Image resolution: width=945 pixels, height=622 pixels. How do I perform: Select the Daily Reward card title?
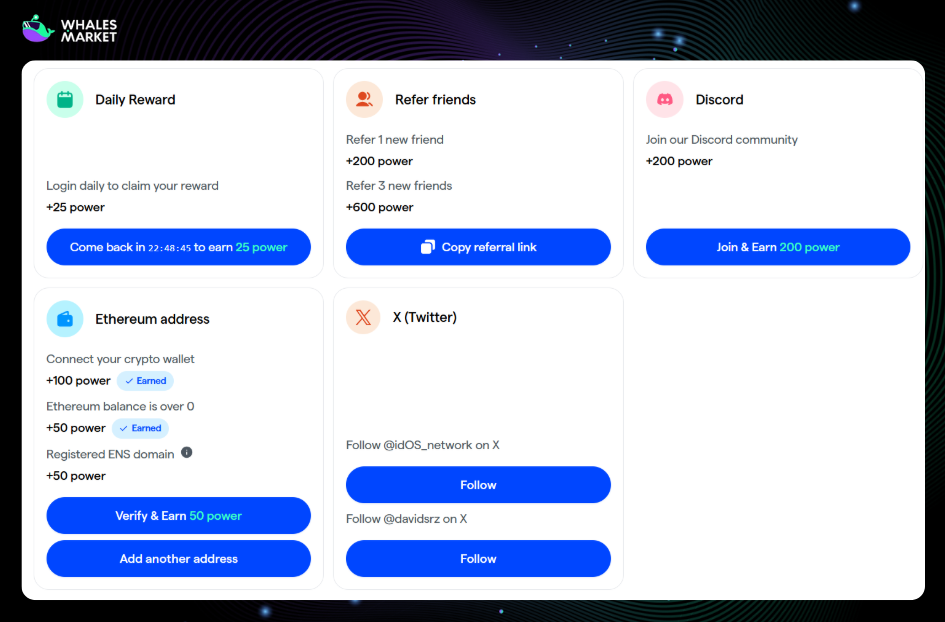135,100
